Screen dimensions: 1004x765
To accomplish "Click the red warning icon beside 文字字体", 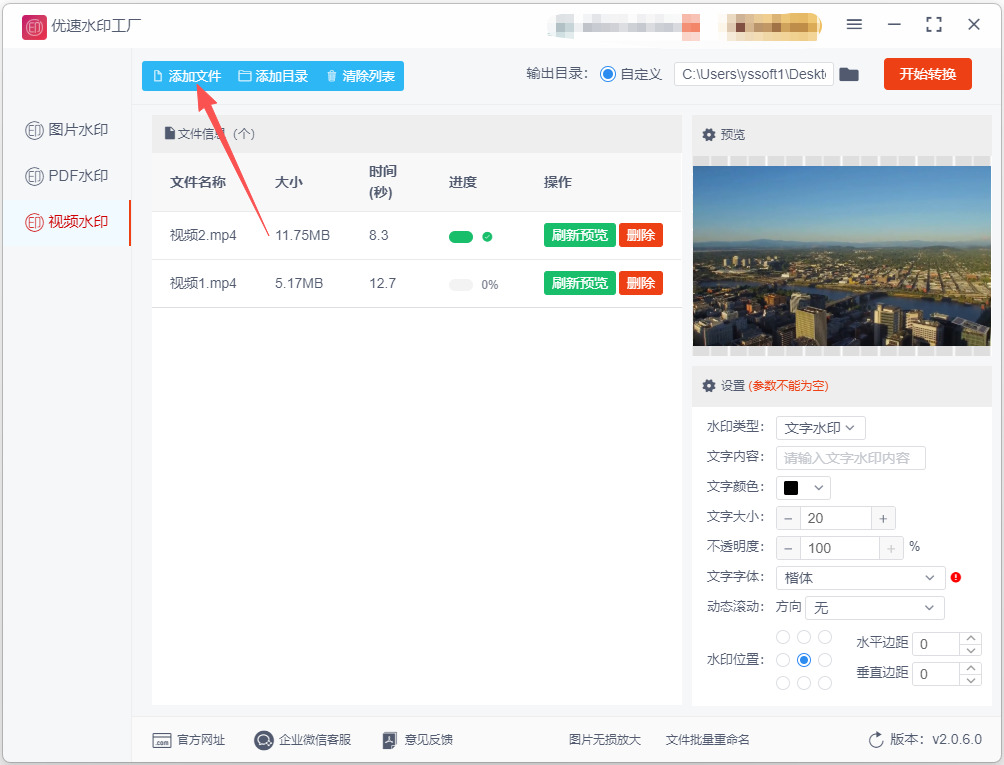I will coord(956,577).
